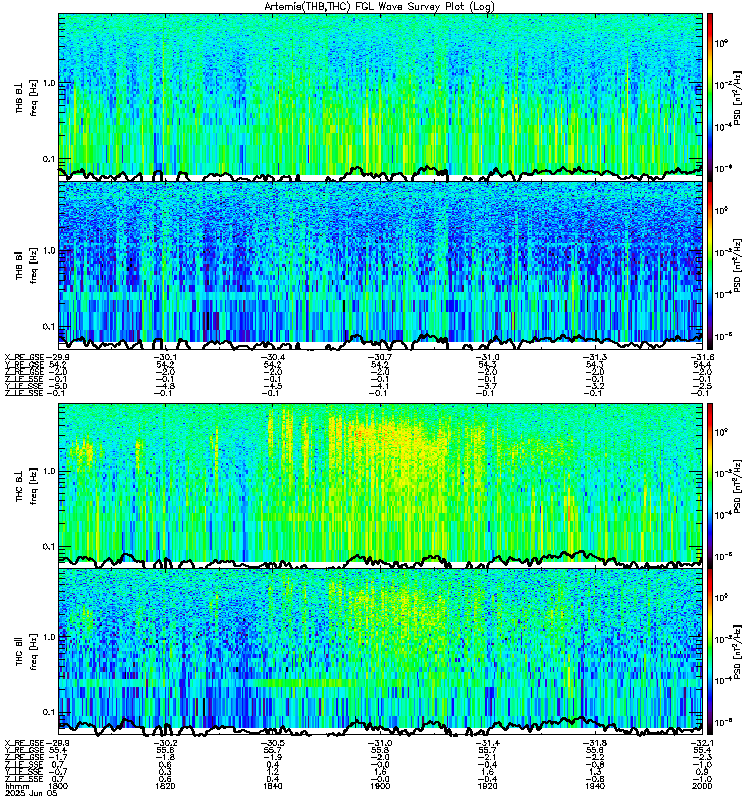This screenshot has width=750, height=800.
Task: Click the 1.0 frequency tick of THB B∥ panel
Action: 49,251
